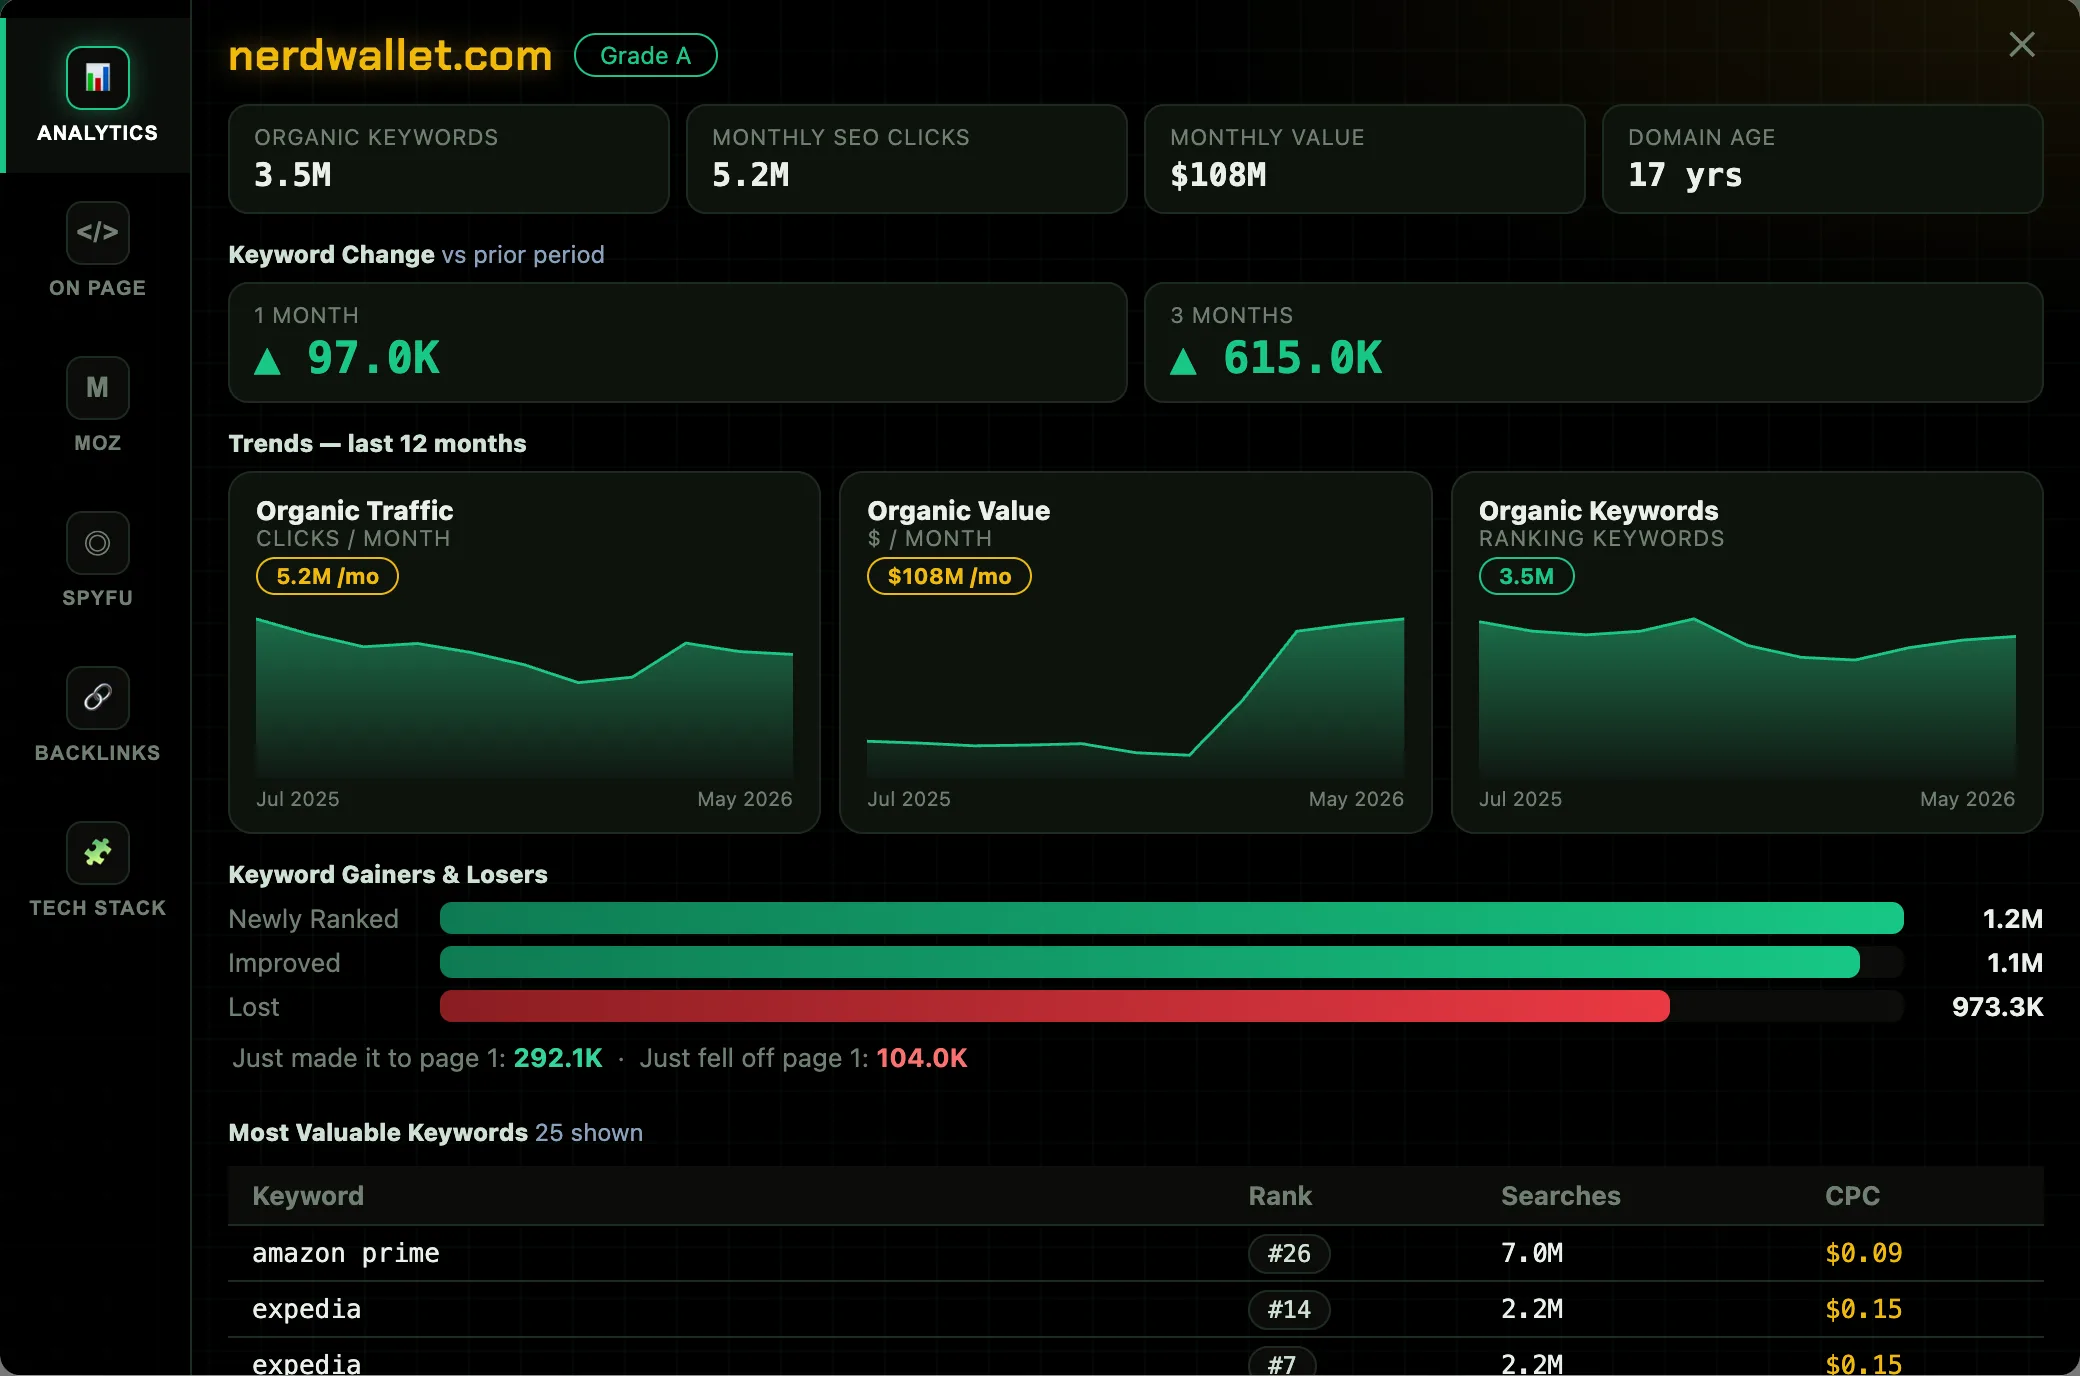Screen dimensions: 2080x1376
Task: Open the Analytics bar chart icon
Action: tap(98, 78)
